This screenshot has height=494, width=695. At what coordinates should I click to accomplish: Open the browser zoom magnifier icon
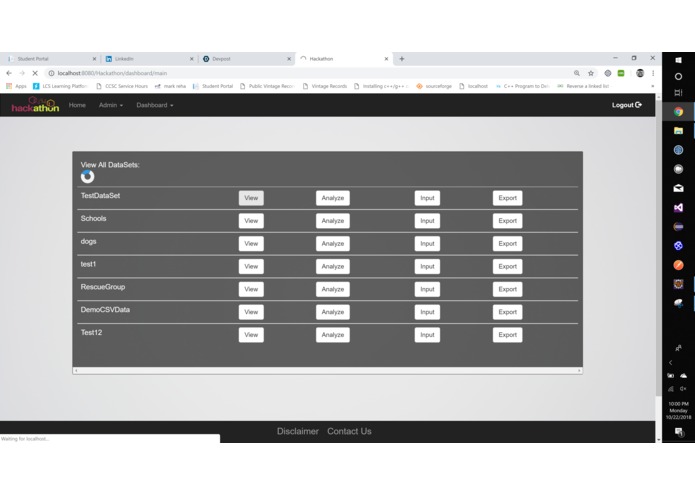[x=577, y=73]
